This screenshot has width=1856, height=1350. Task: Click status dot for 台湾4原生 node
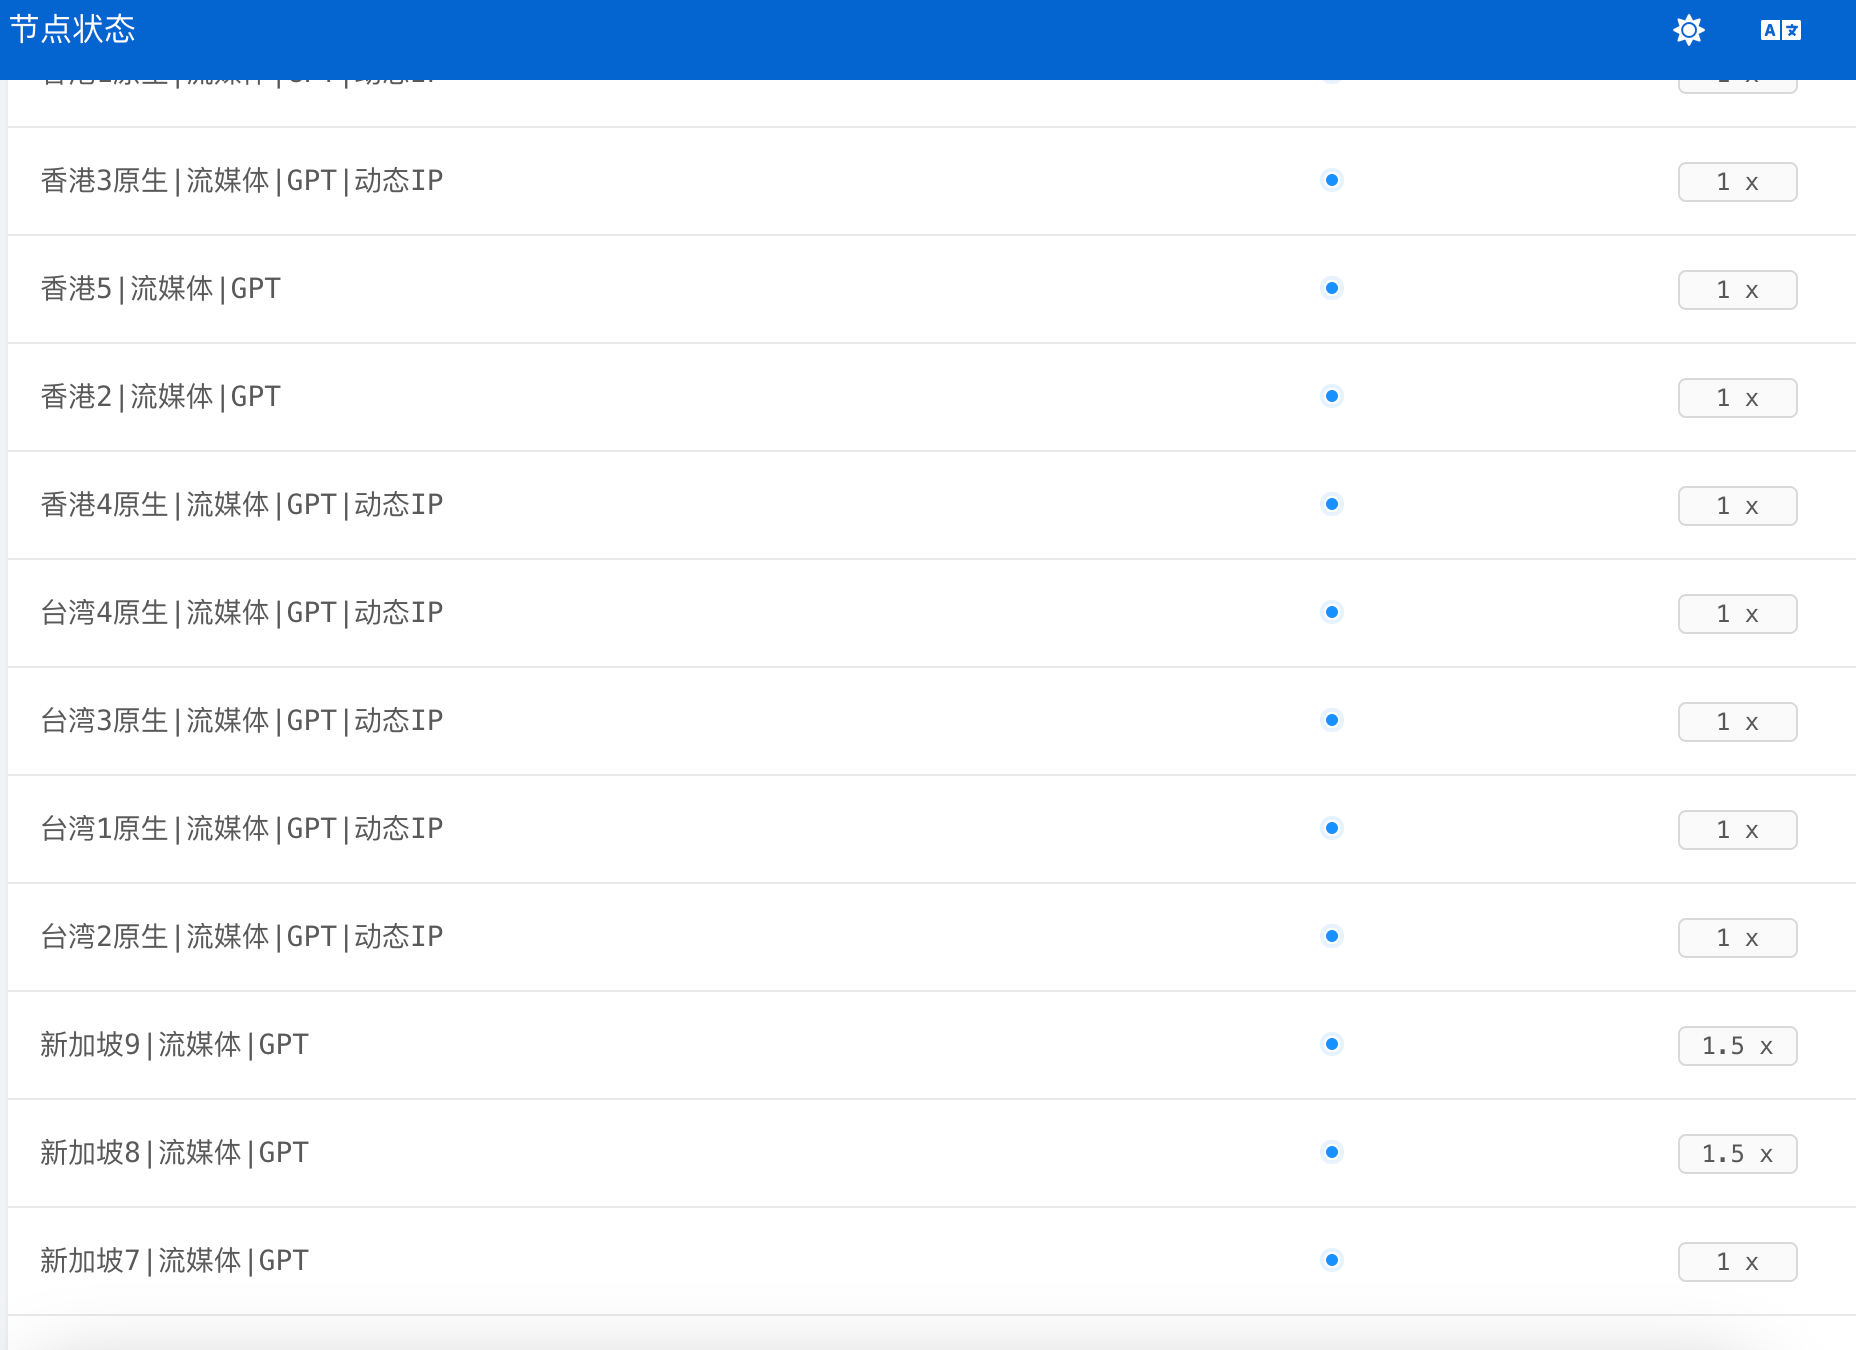(x=1332, y=613)
